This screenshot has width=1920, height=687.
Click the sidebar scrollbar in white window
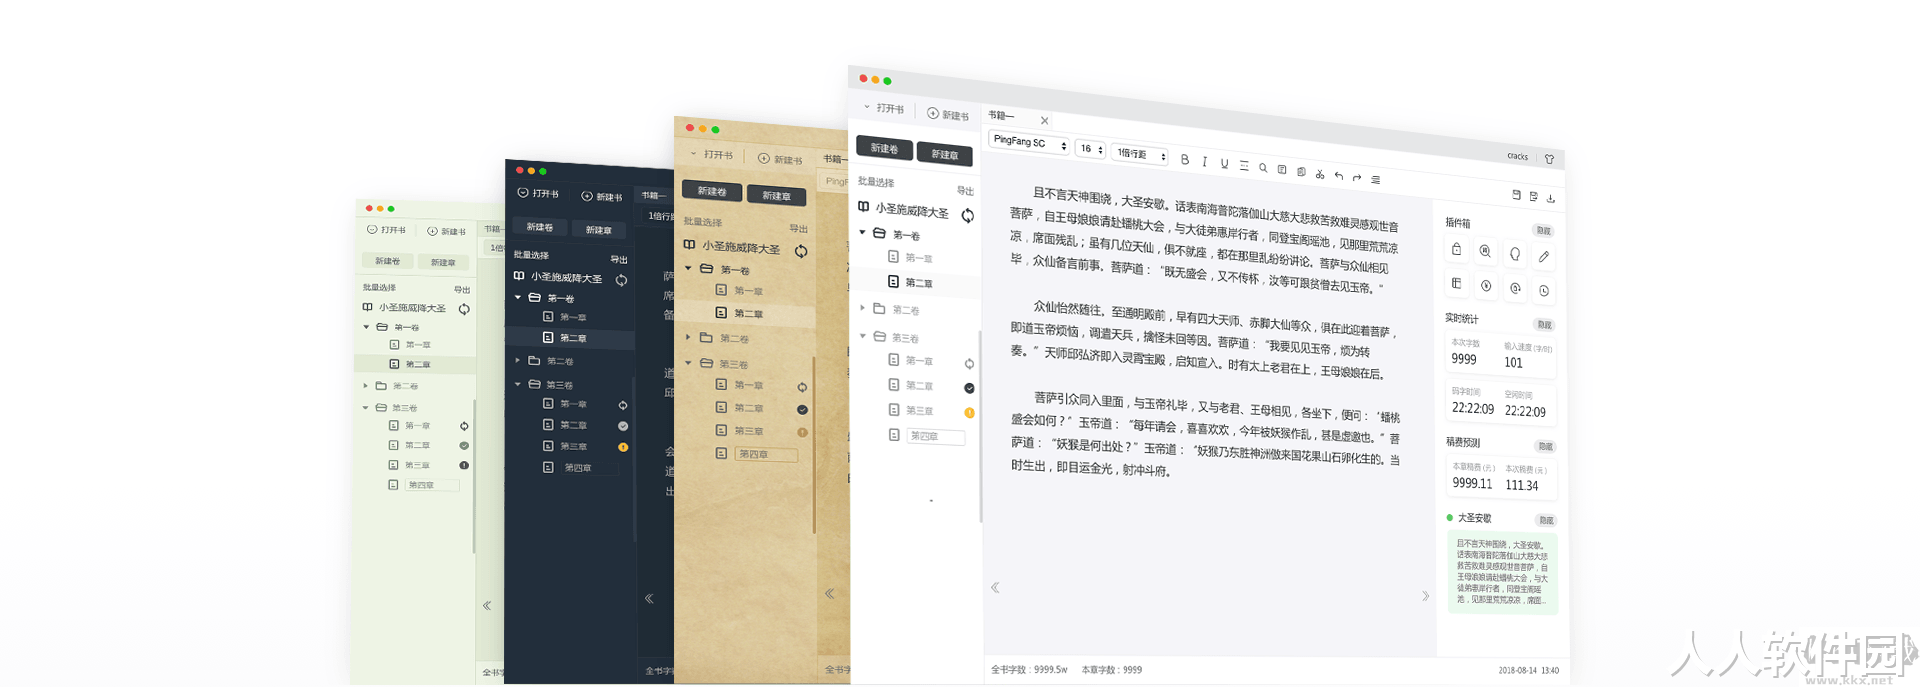click(980, 425)
